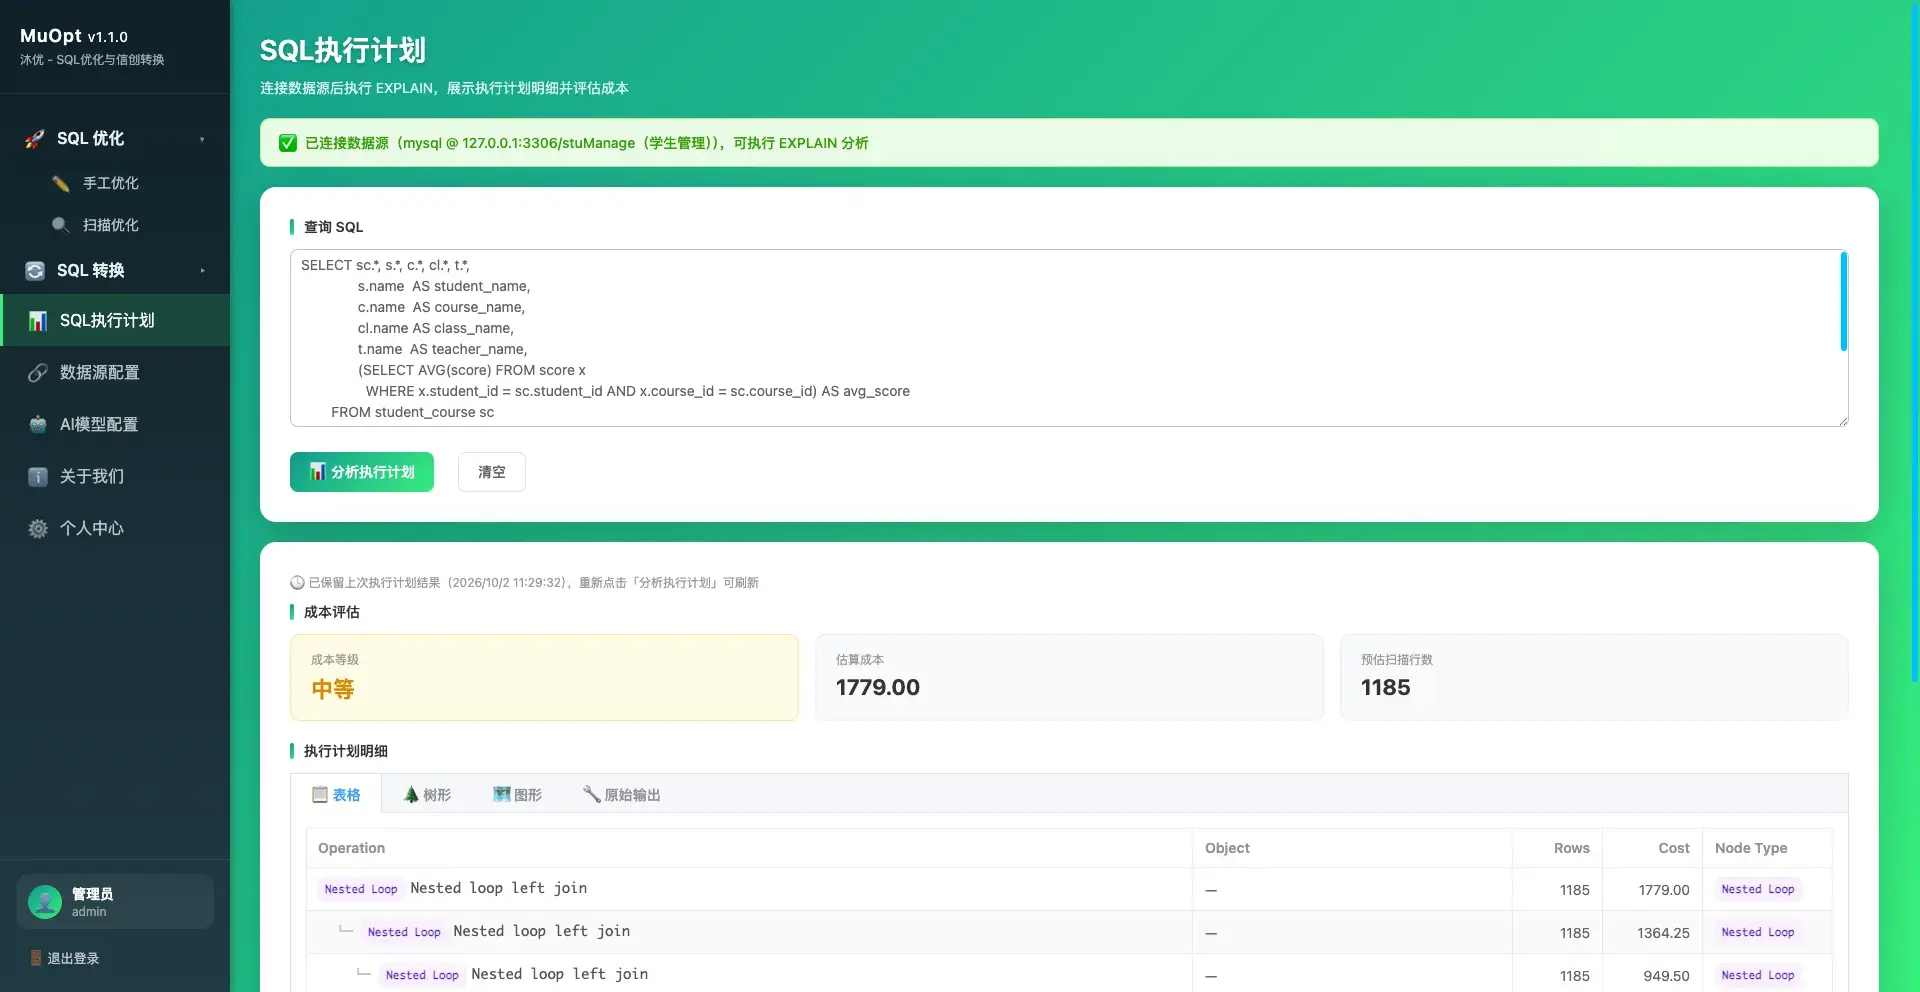
Task: Click the 估算成本 1779.00 card
Action: pyautogui.click(x=1069, y=677)
